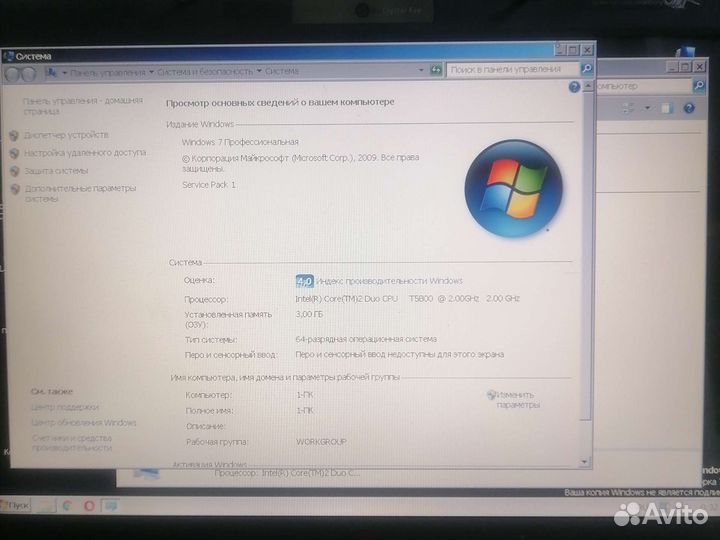Click the search field in background Компьютер window
This screenshot has height=540, width=720.
click(644, 86)
